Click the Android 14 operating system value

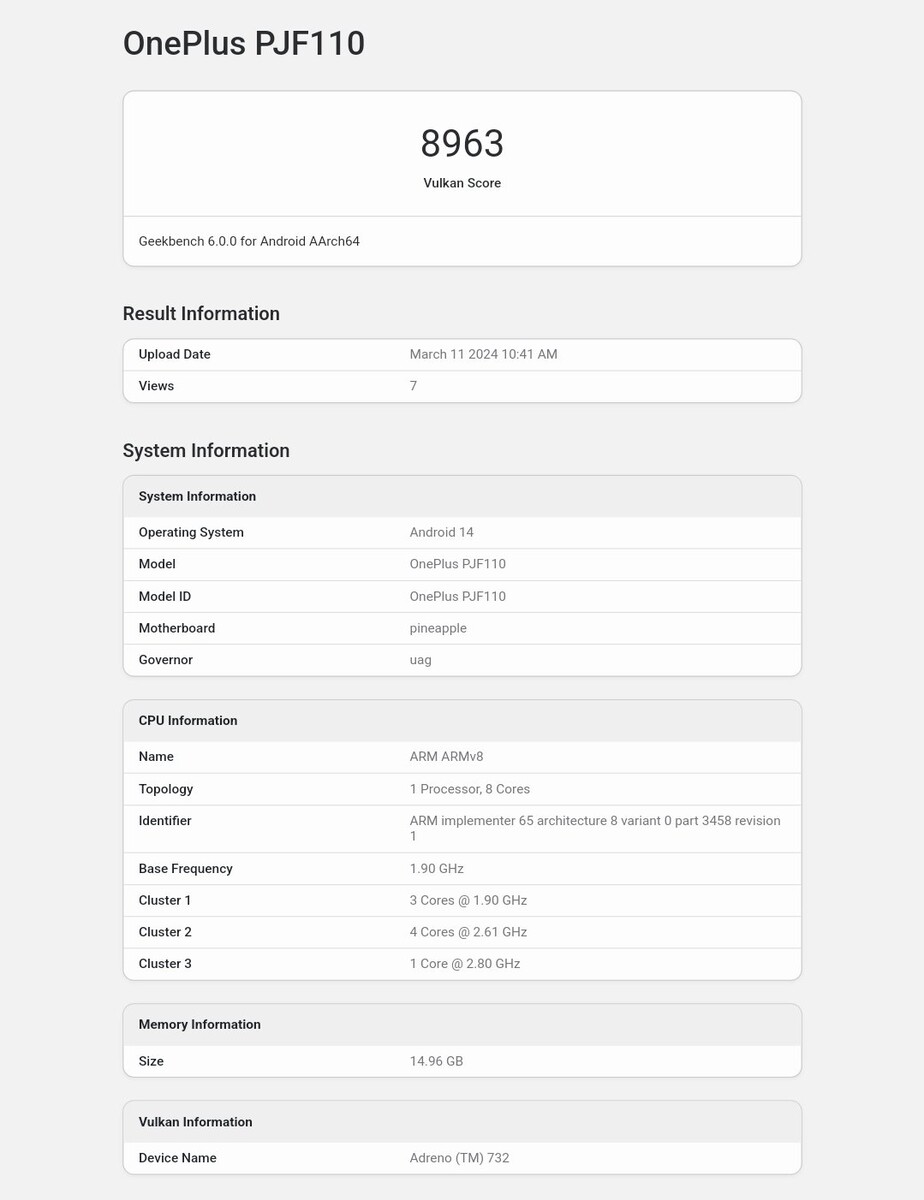click(442, 533)
